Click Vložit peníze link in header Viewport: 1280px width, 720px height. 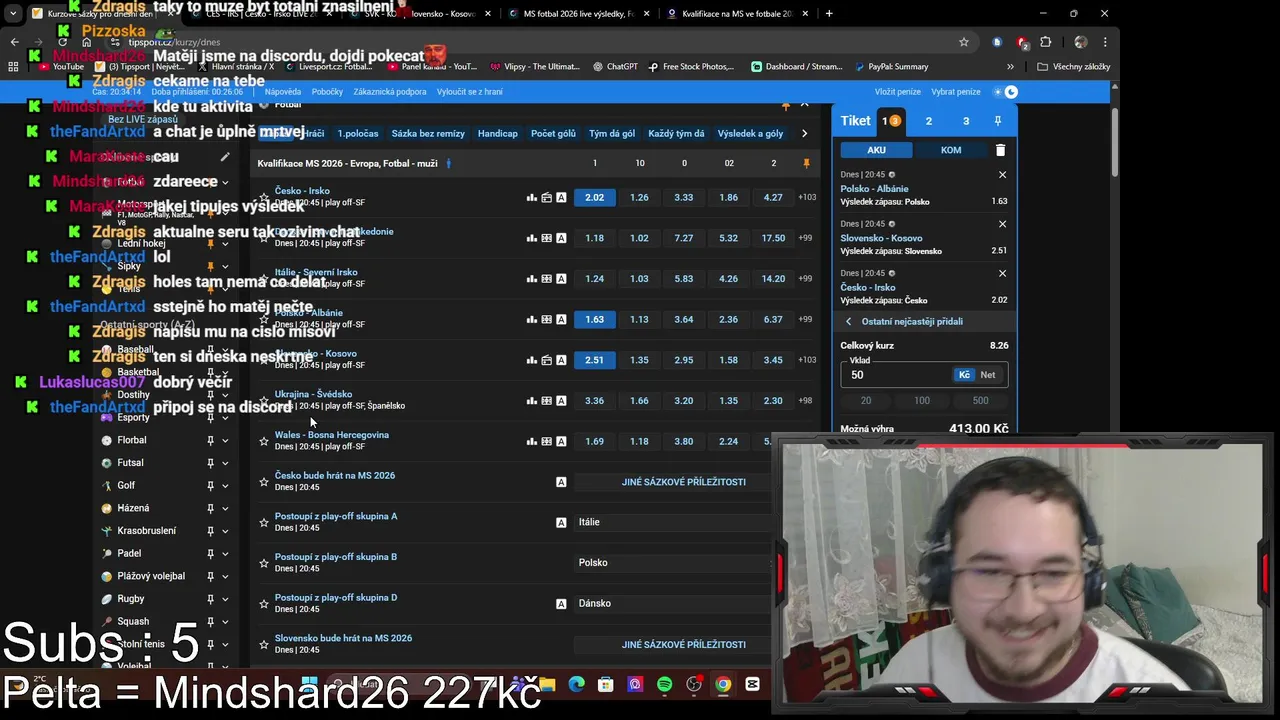click(898, 92)
